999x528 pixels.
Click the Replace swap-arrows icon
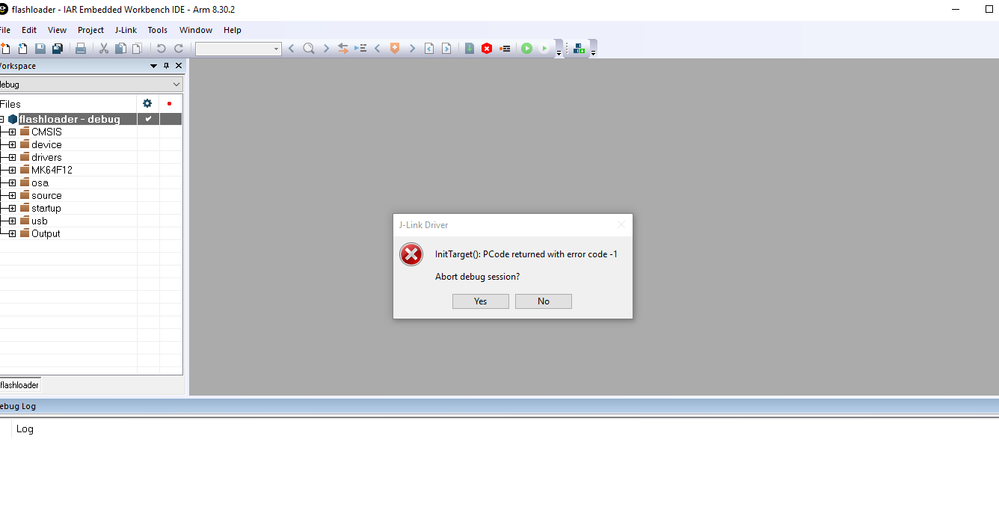pos(343,48)
